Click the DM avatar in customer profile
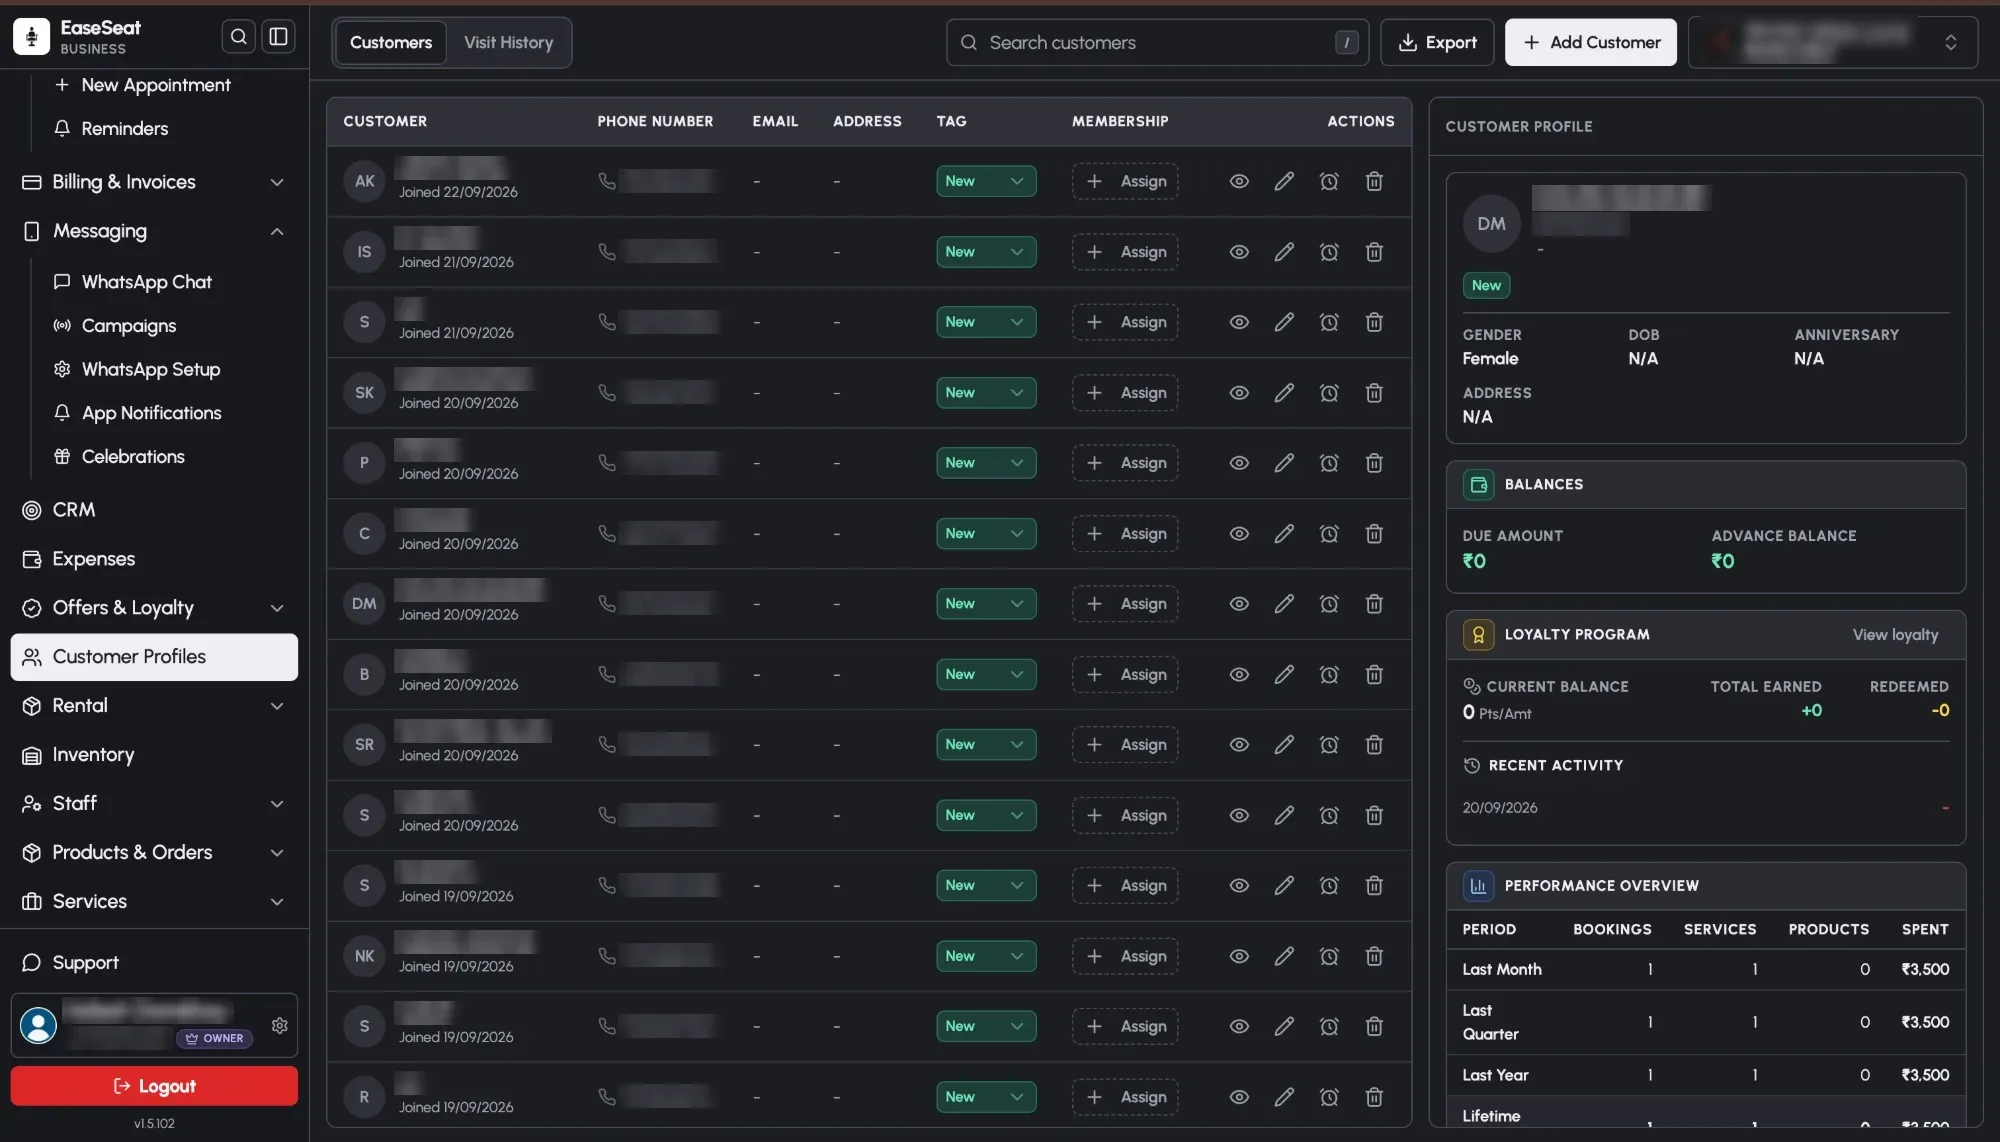 pos(1491,224)
